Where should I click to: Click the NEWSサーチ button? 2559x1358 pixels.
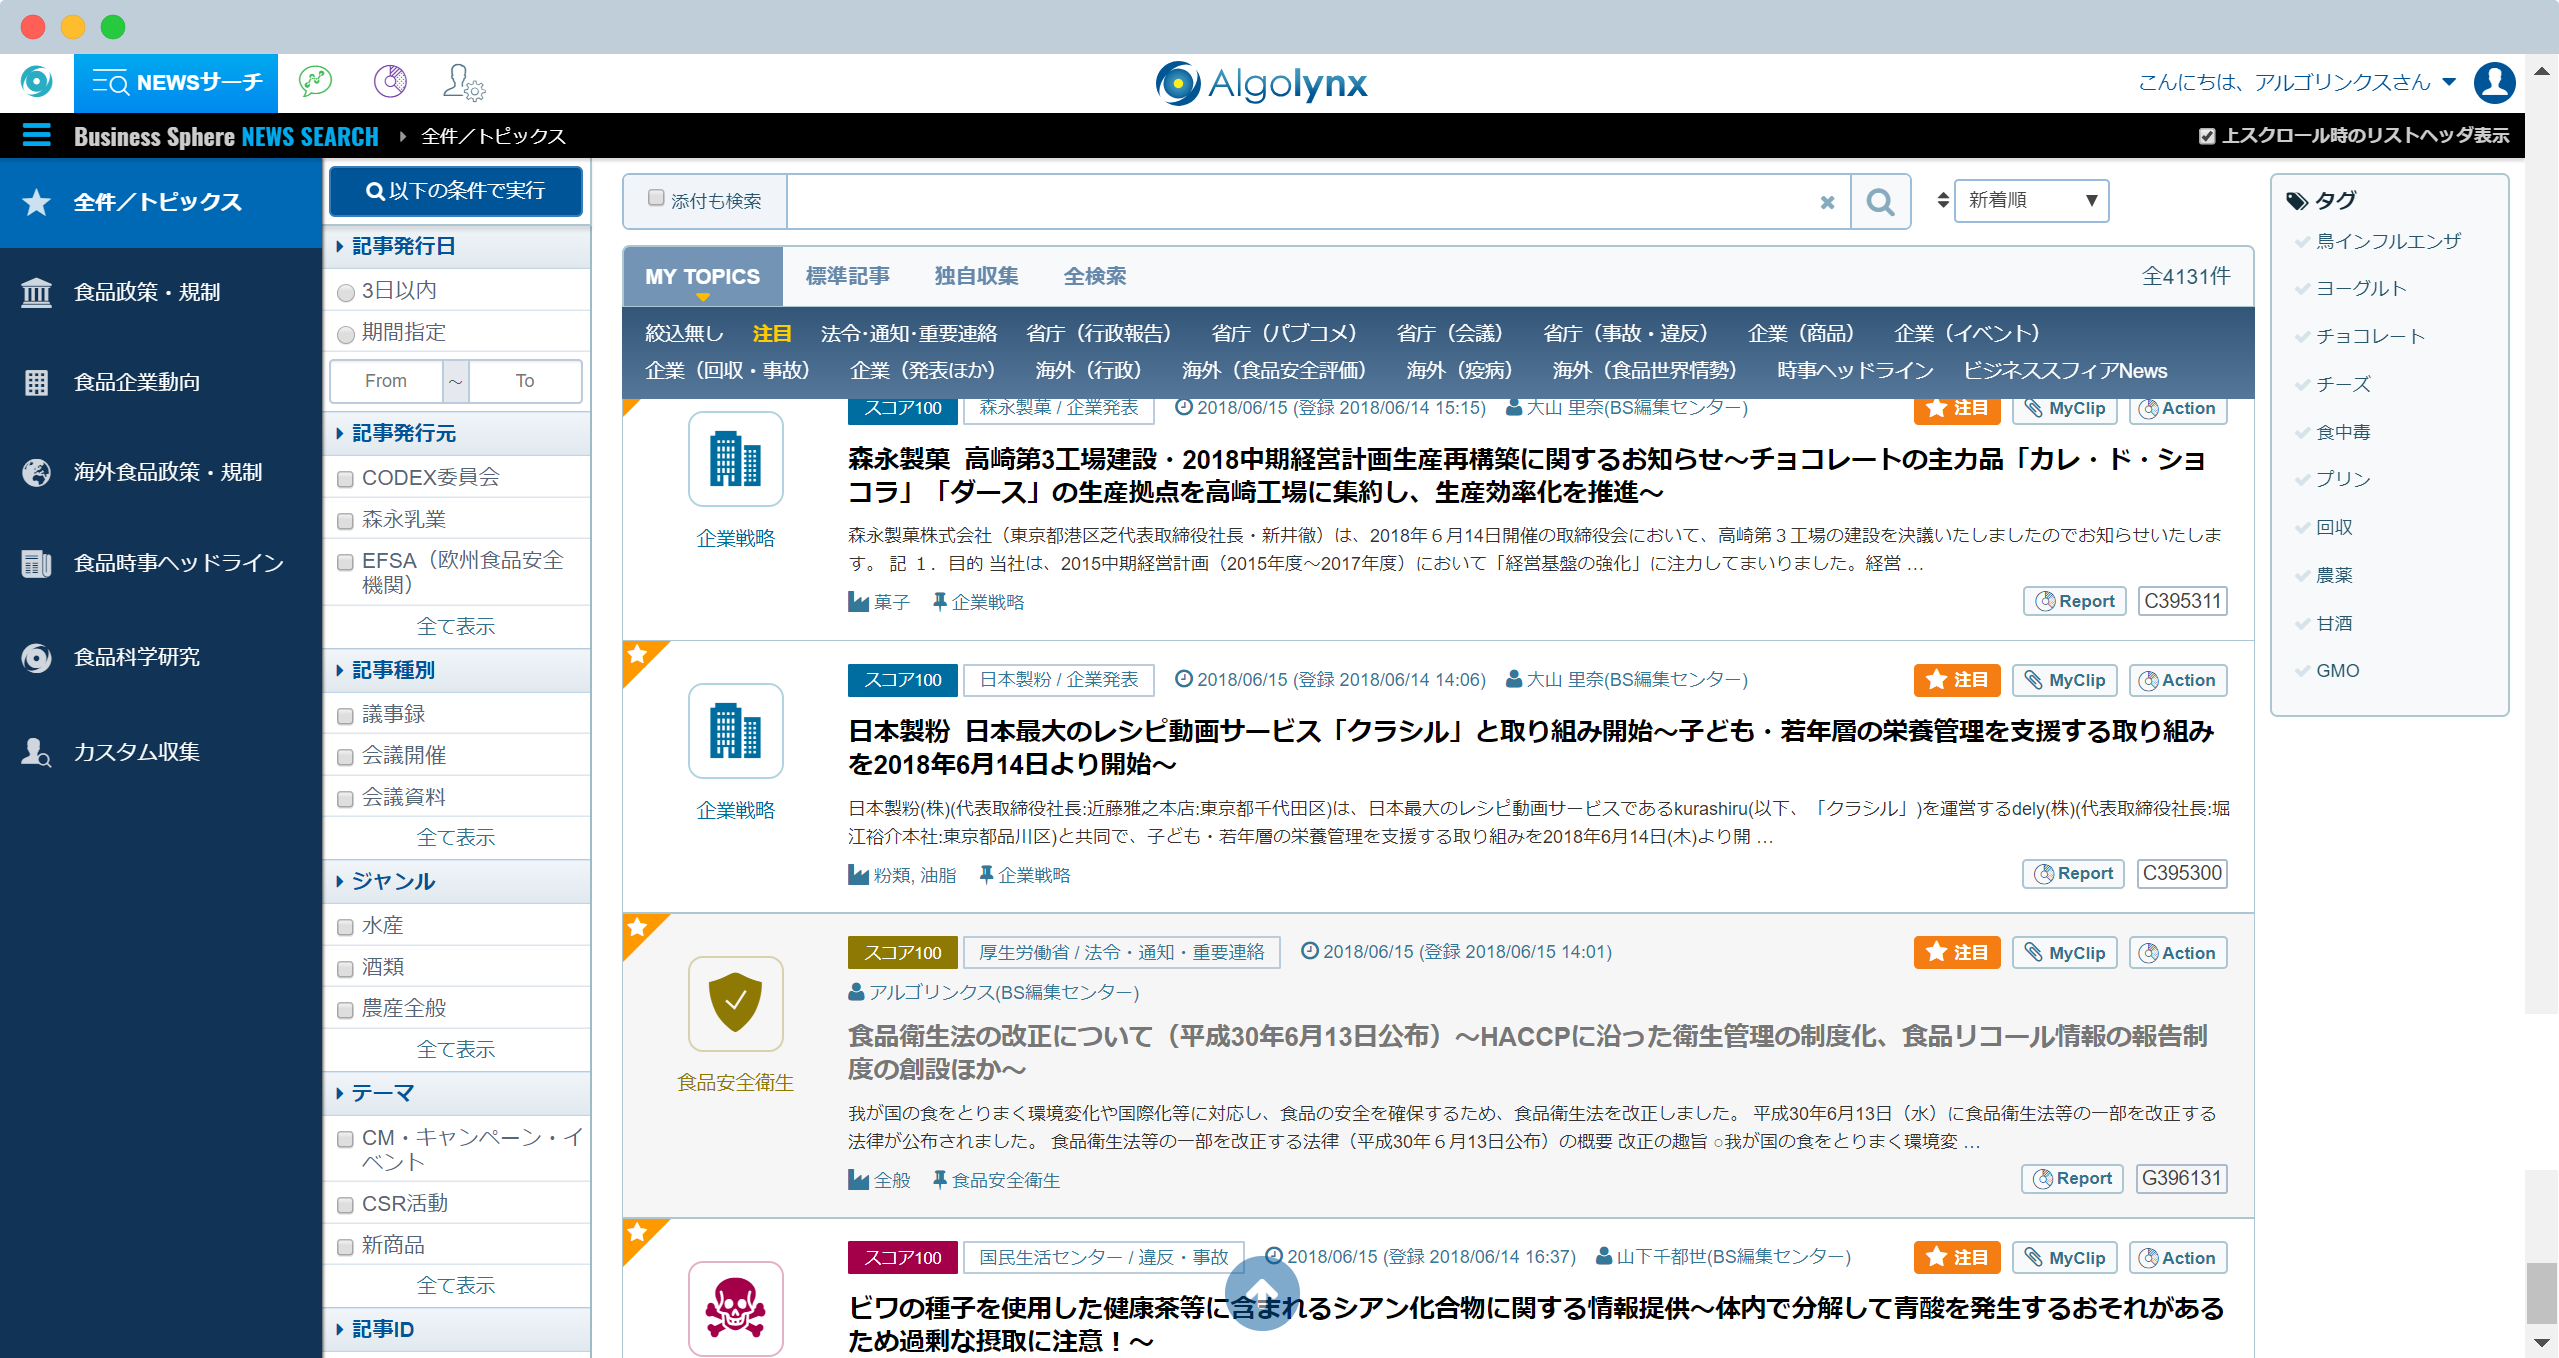click(x=176, y=82)
